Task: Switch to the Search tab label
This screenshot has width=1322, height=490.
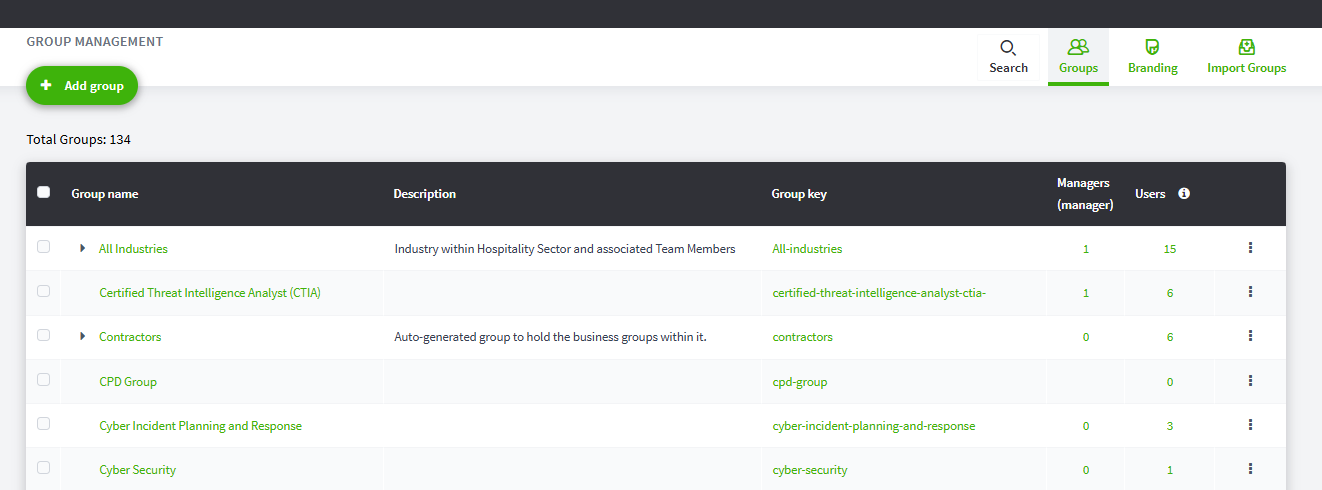Action: [x=1008, y=68]
